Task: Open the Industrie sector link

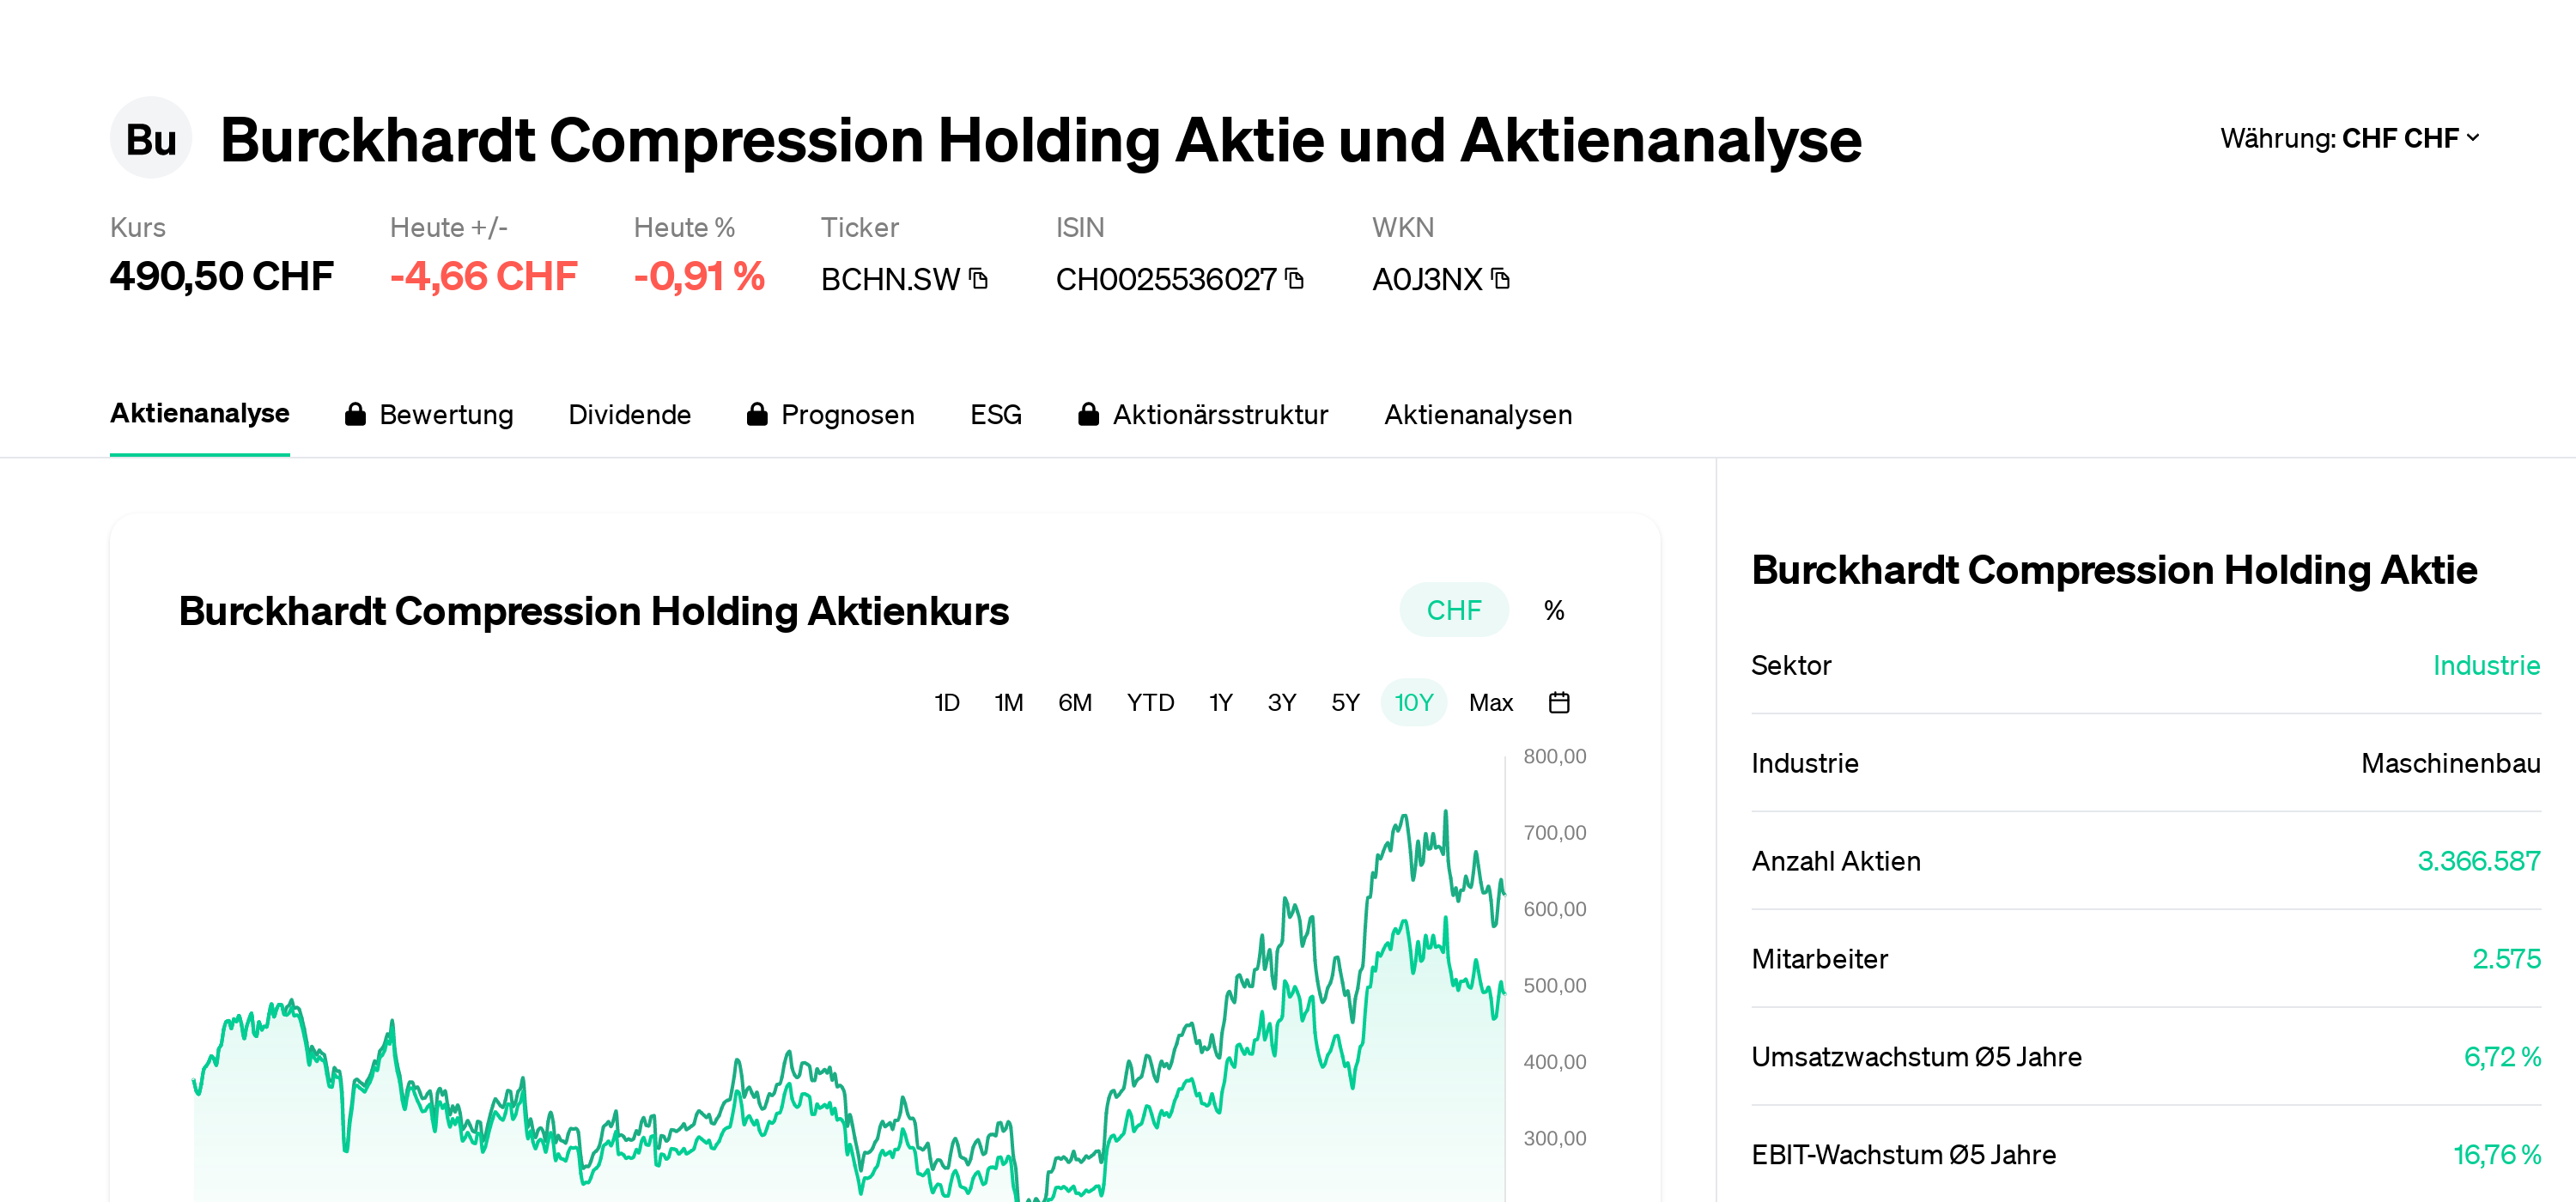Action: 2487,665
